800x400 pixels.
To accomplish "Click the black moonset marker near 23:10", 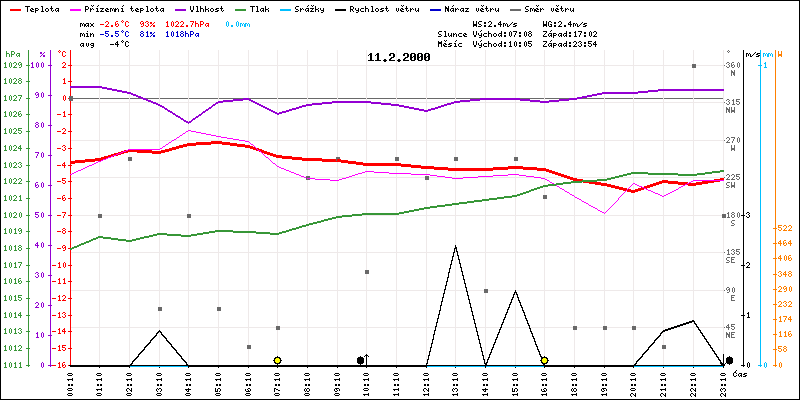I will 730,360.
